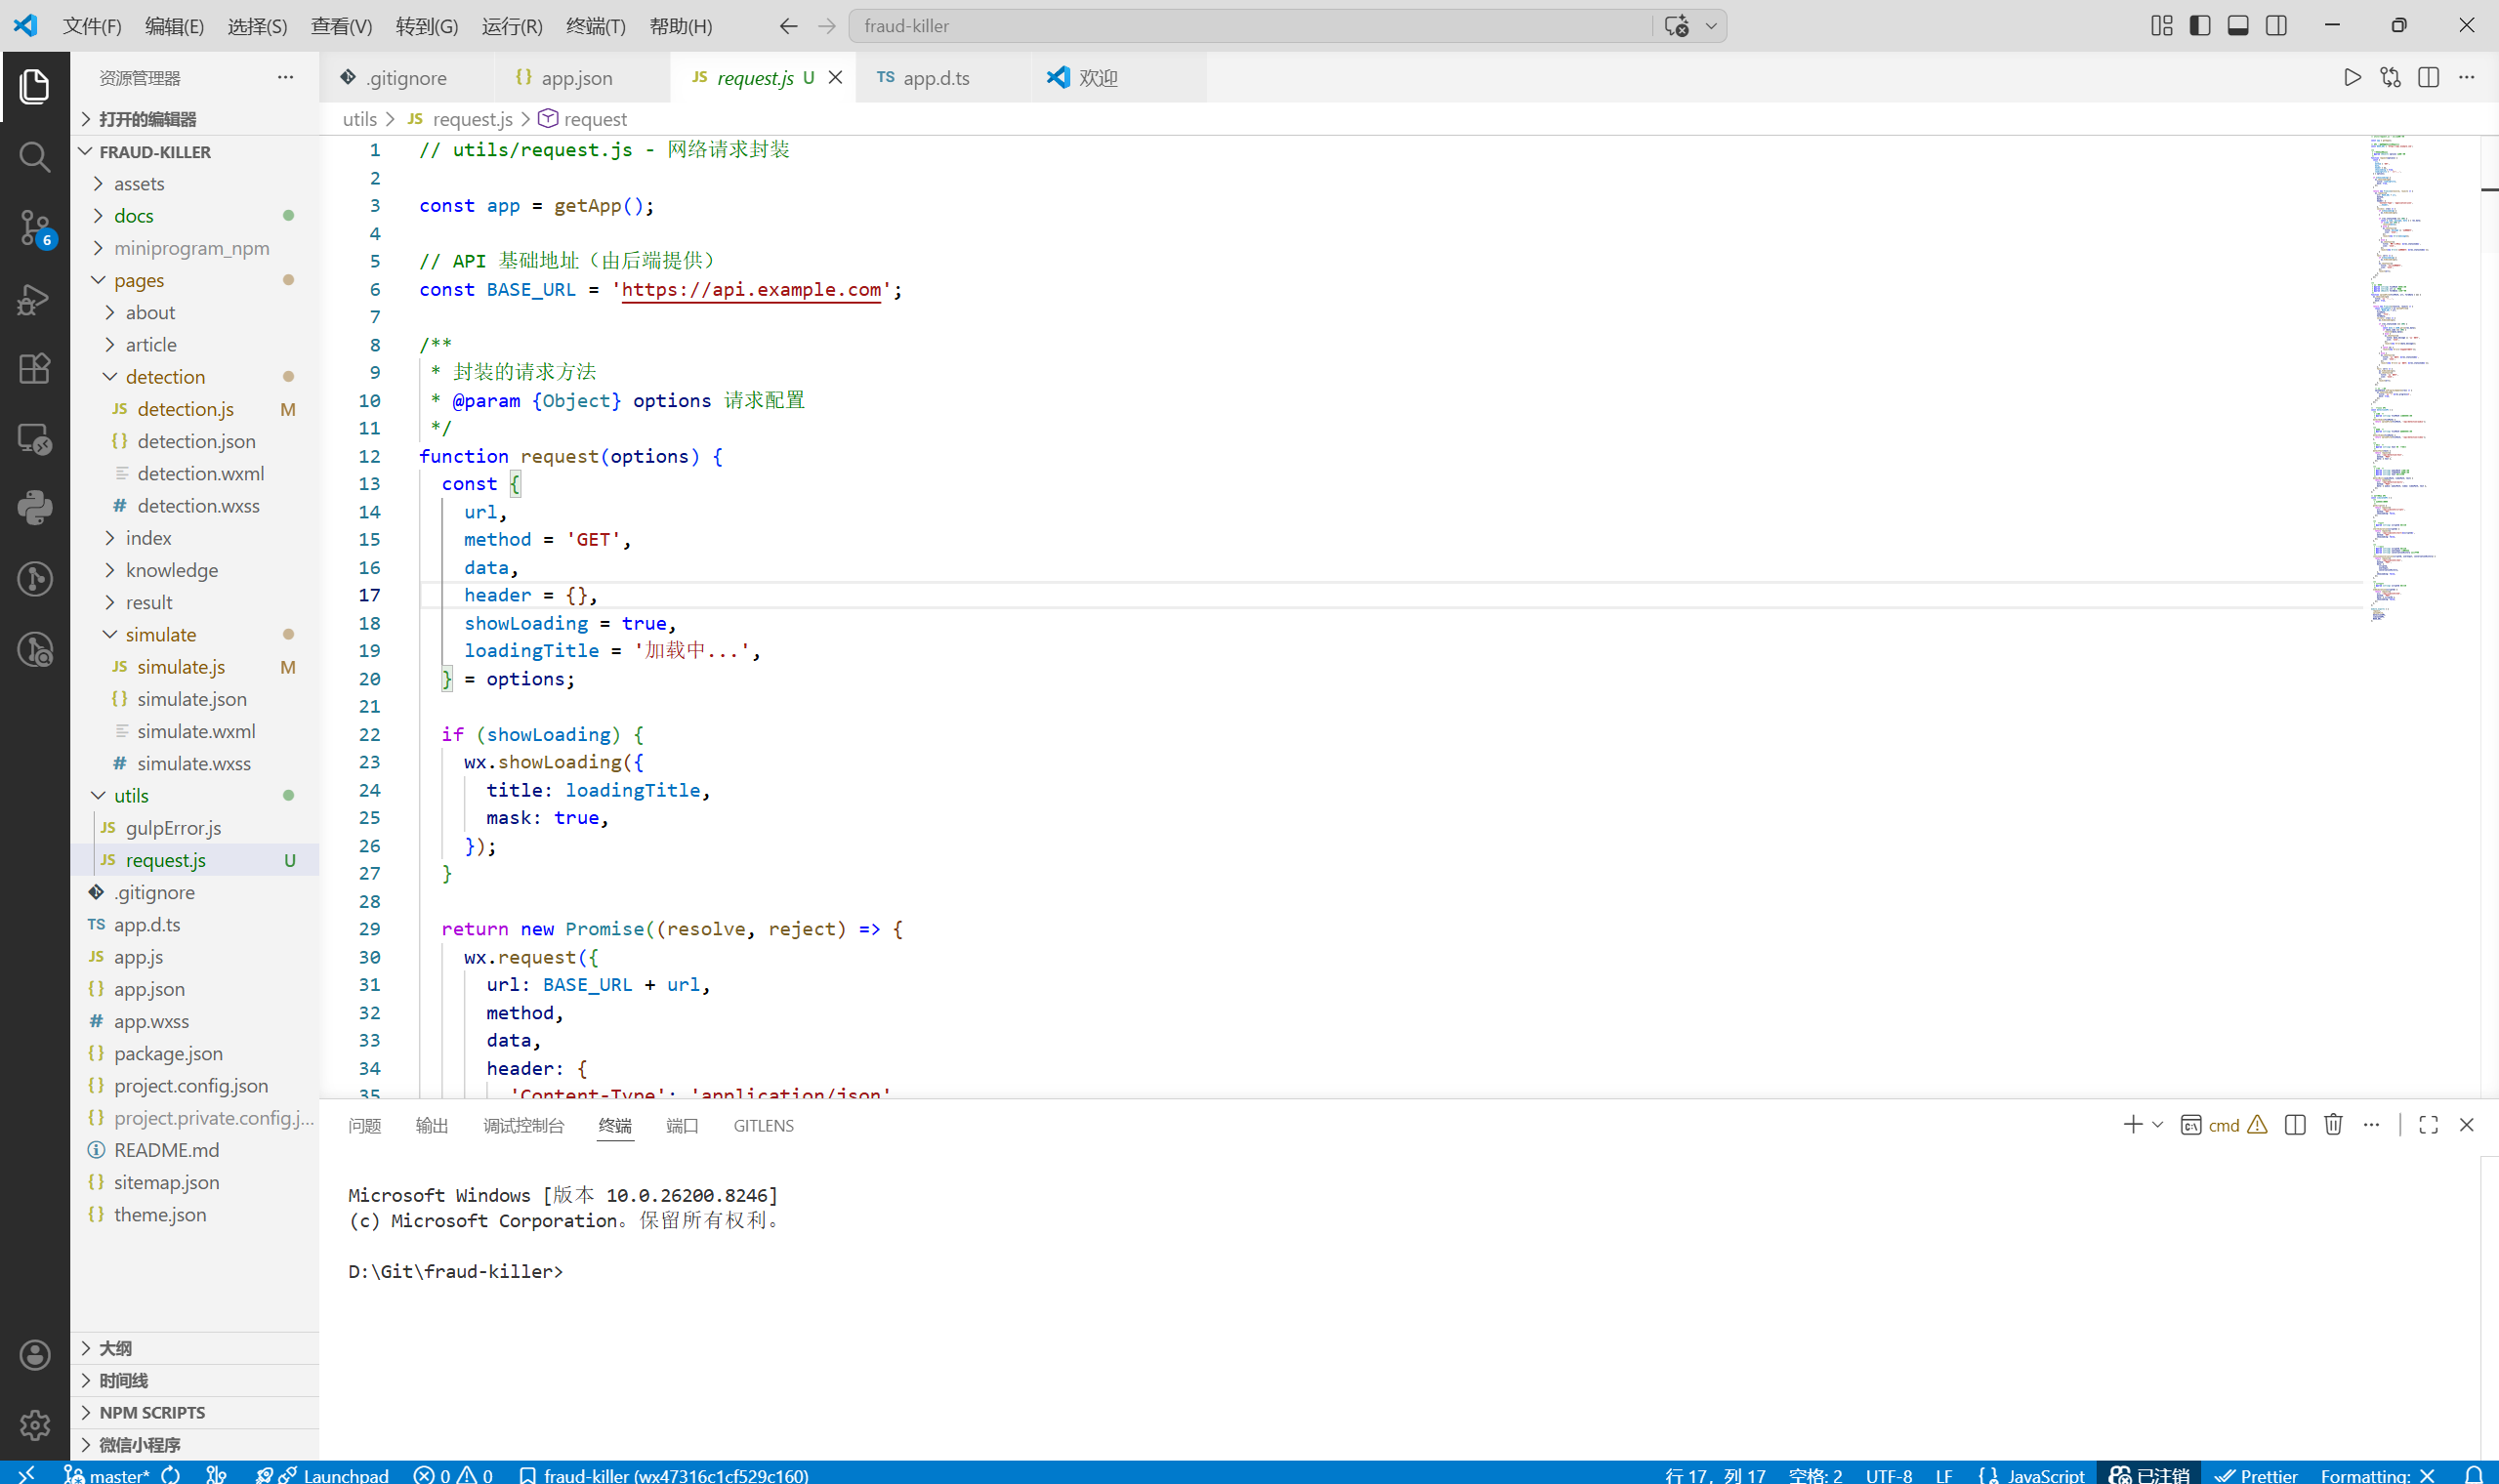Open the Python view in activity bar
The image size is (2499, 1484).
[34, 508]
